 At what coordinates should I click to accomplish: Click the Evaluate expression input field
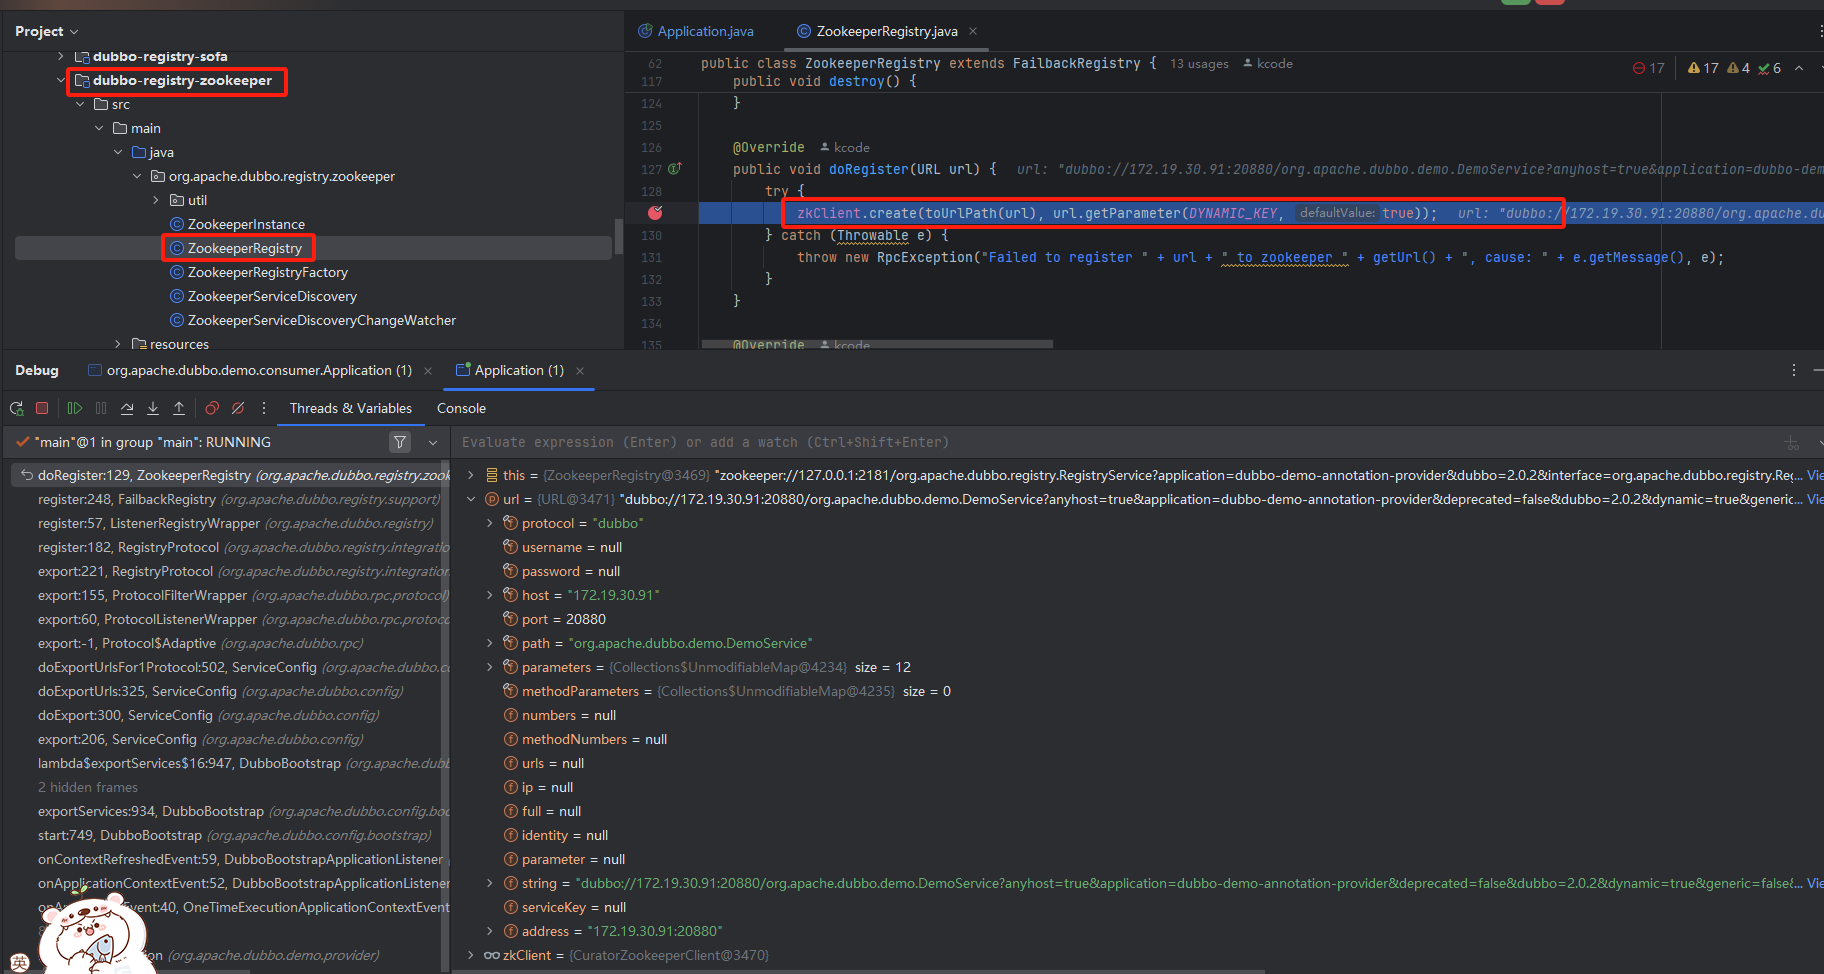(x=1100, y=442)
